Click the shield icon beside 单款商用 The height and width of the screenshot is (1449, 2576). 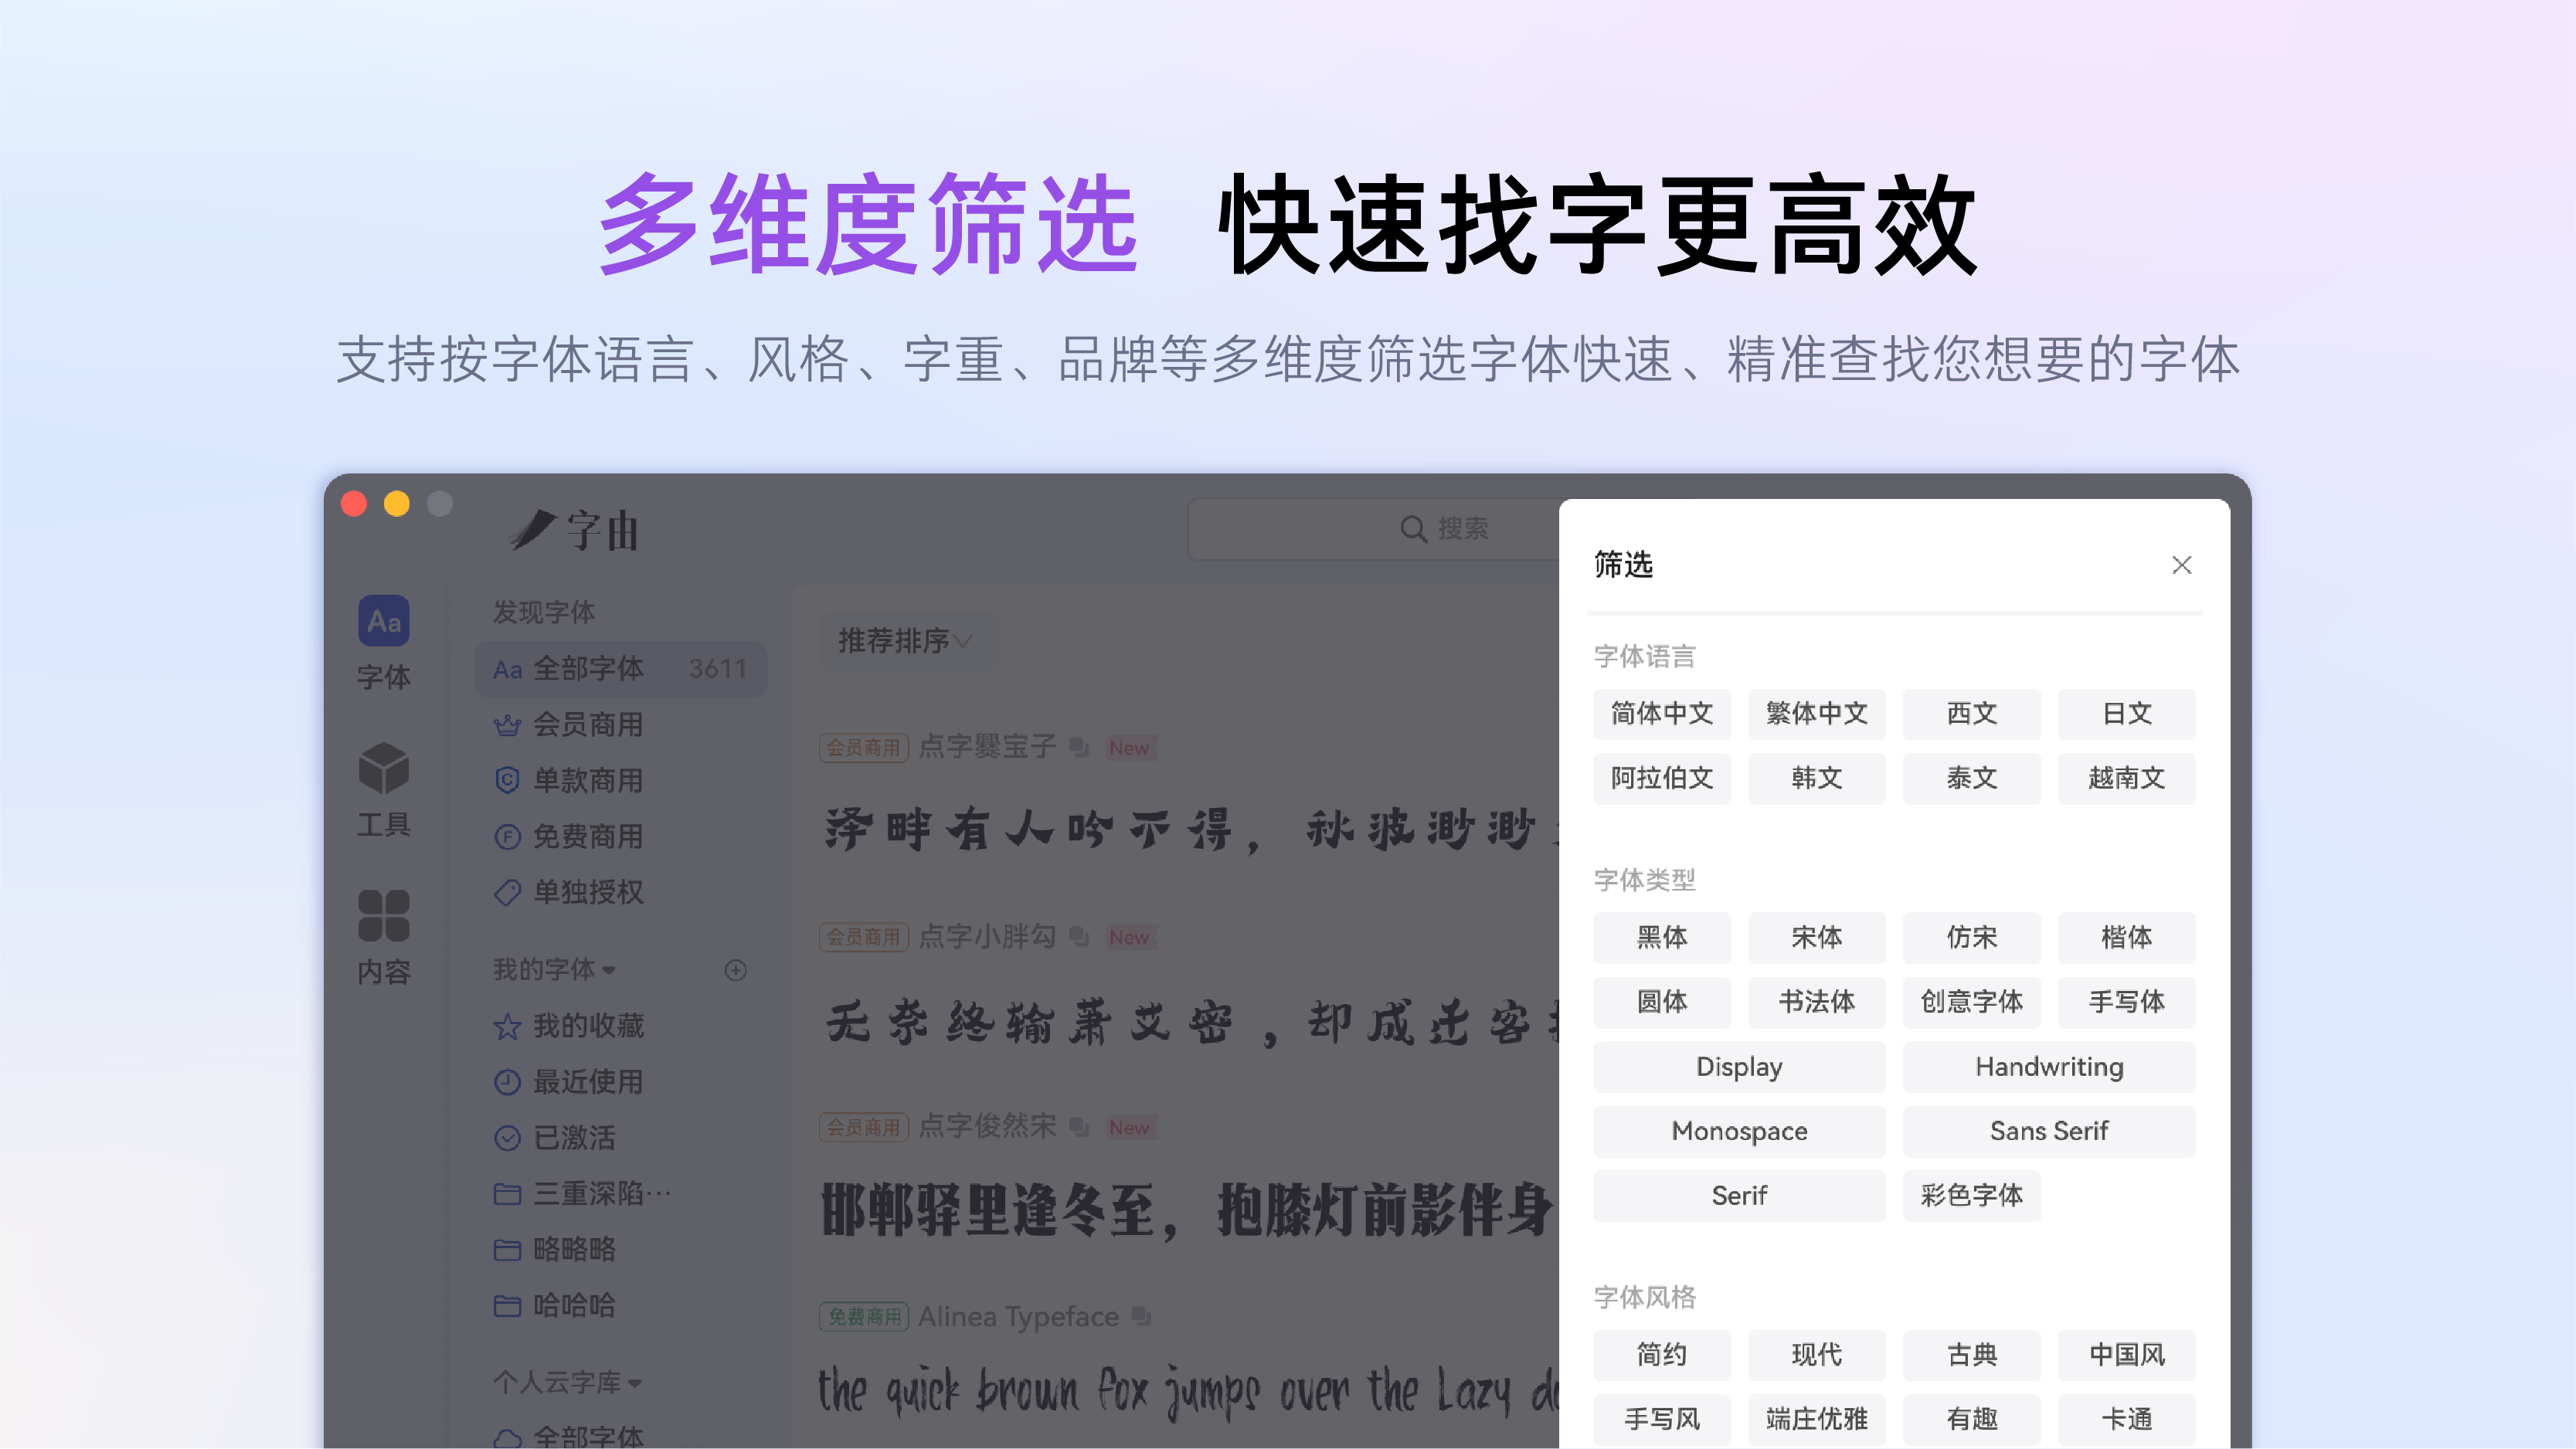tap(508, 780)
